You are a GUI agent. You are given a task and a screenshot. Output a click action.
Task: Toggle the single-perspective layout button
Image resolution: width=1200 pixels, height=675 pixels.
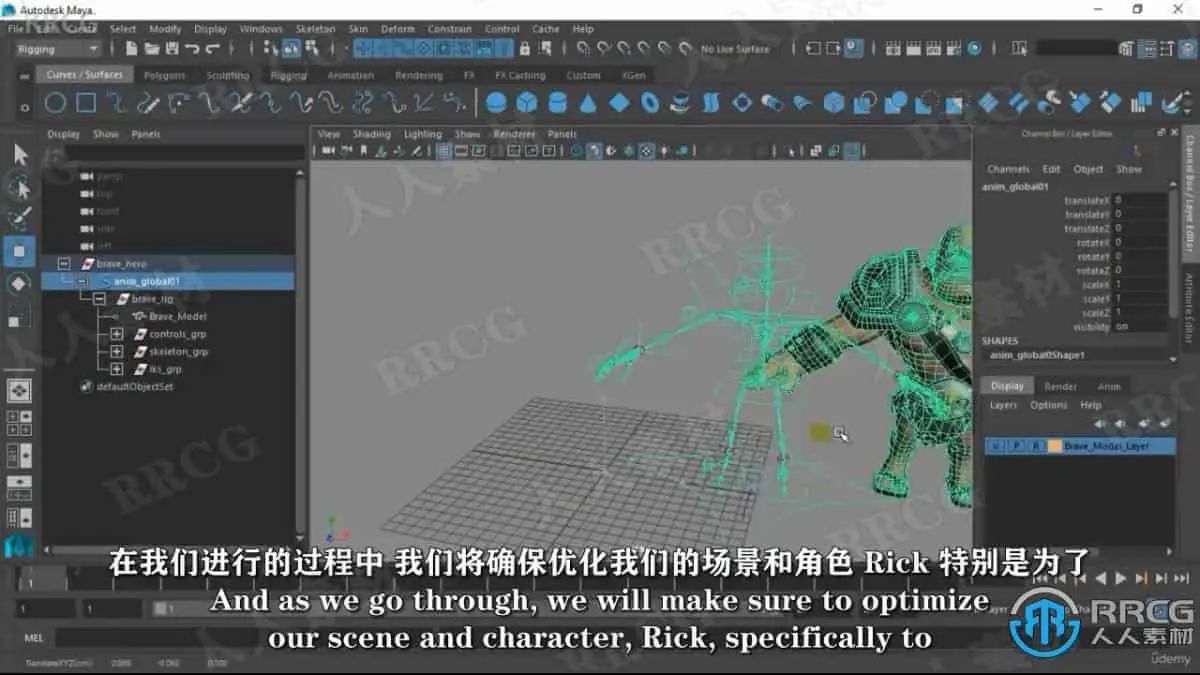click(19, 390)
